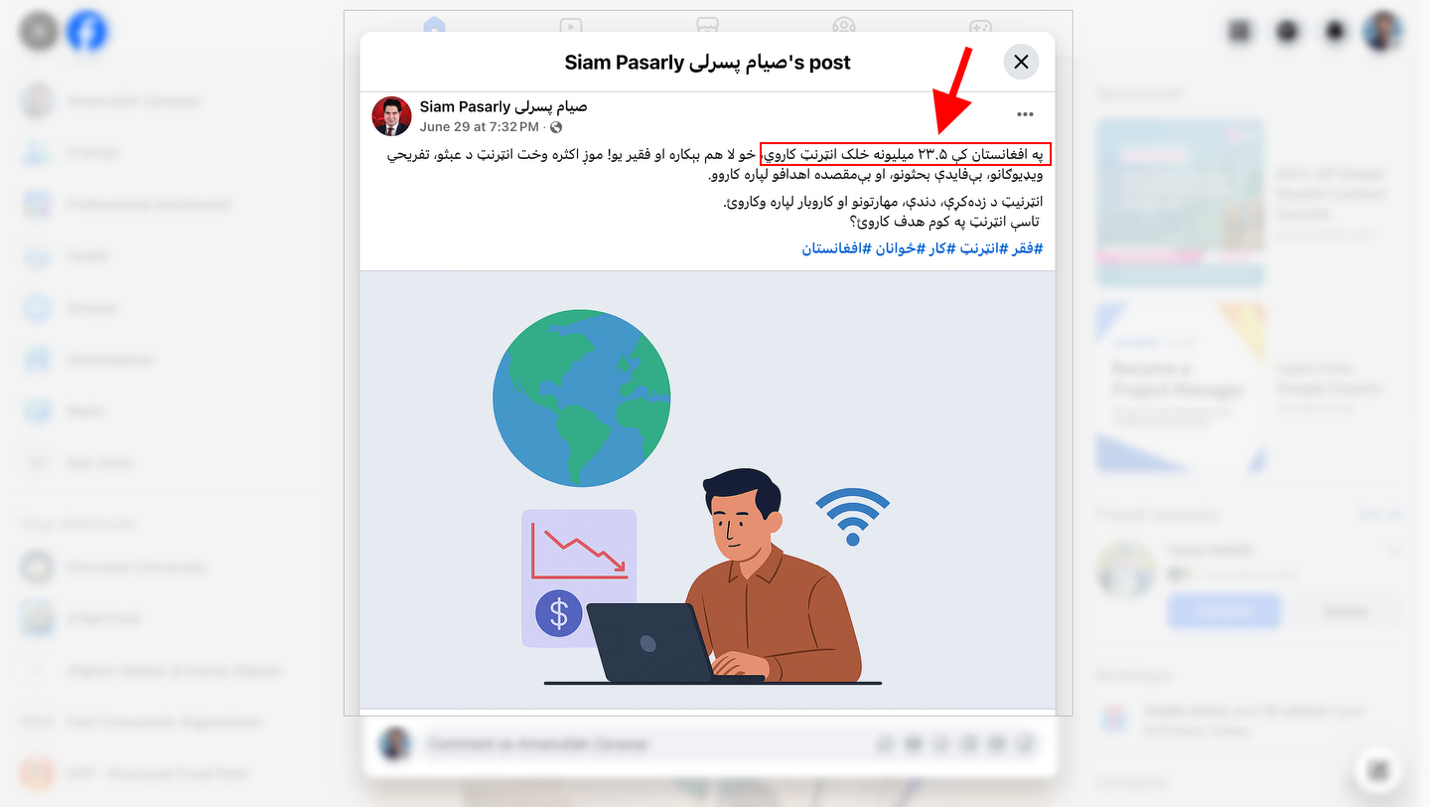Open the grid menu icon in top bar
The width and height of the screenshot is (1430, 807).
coord(1240,32)
